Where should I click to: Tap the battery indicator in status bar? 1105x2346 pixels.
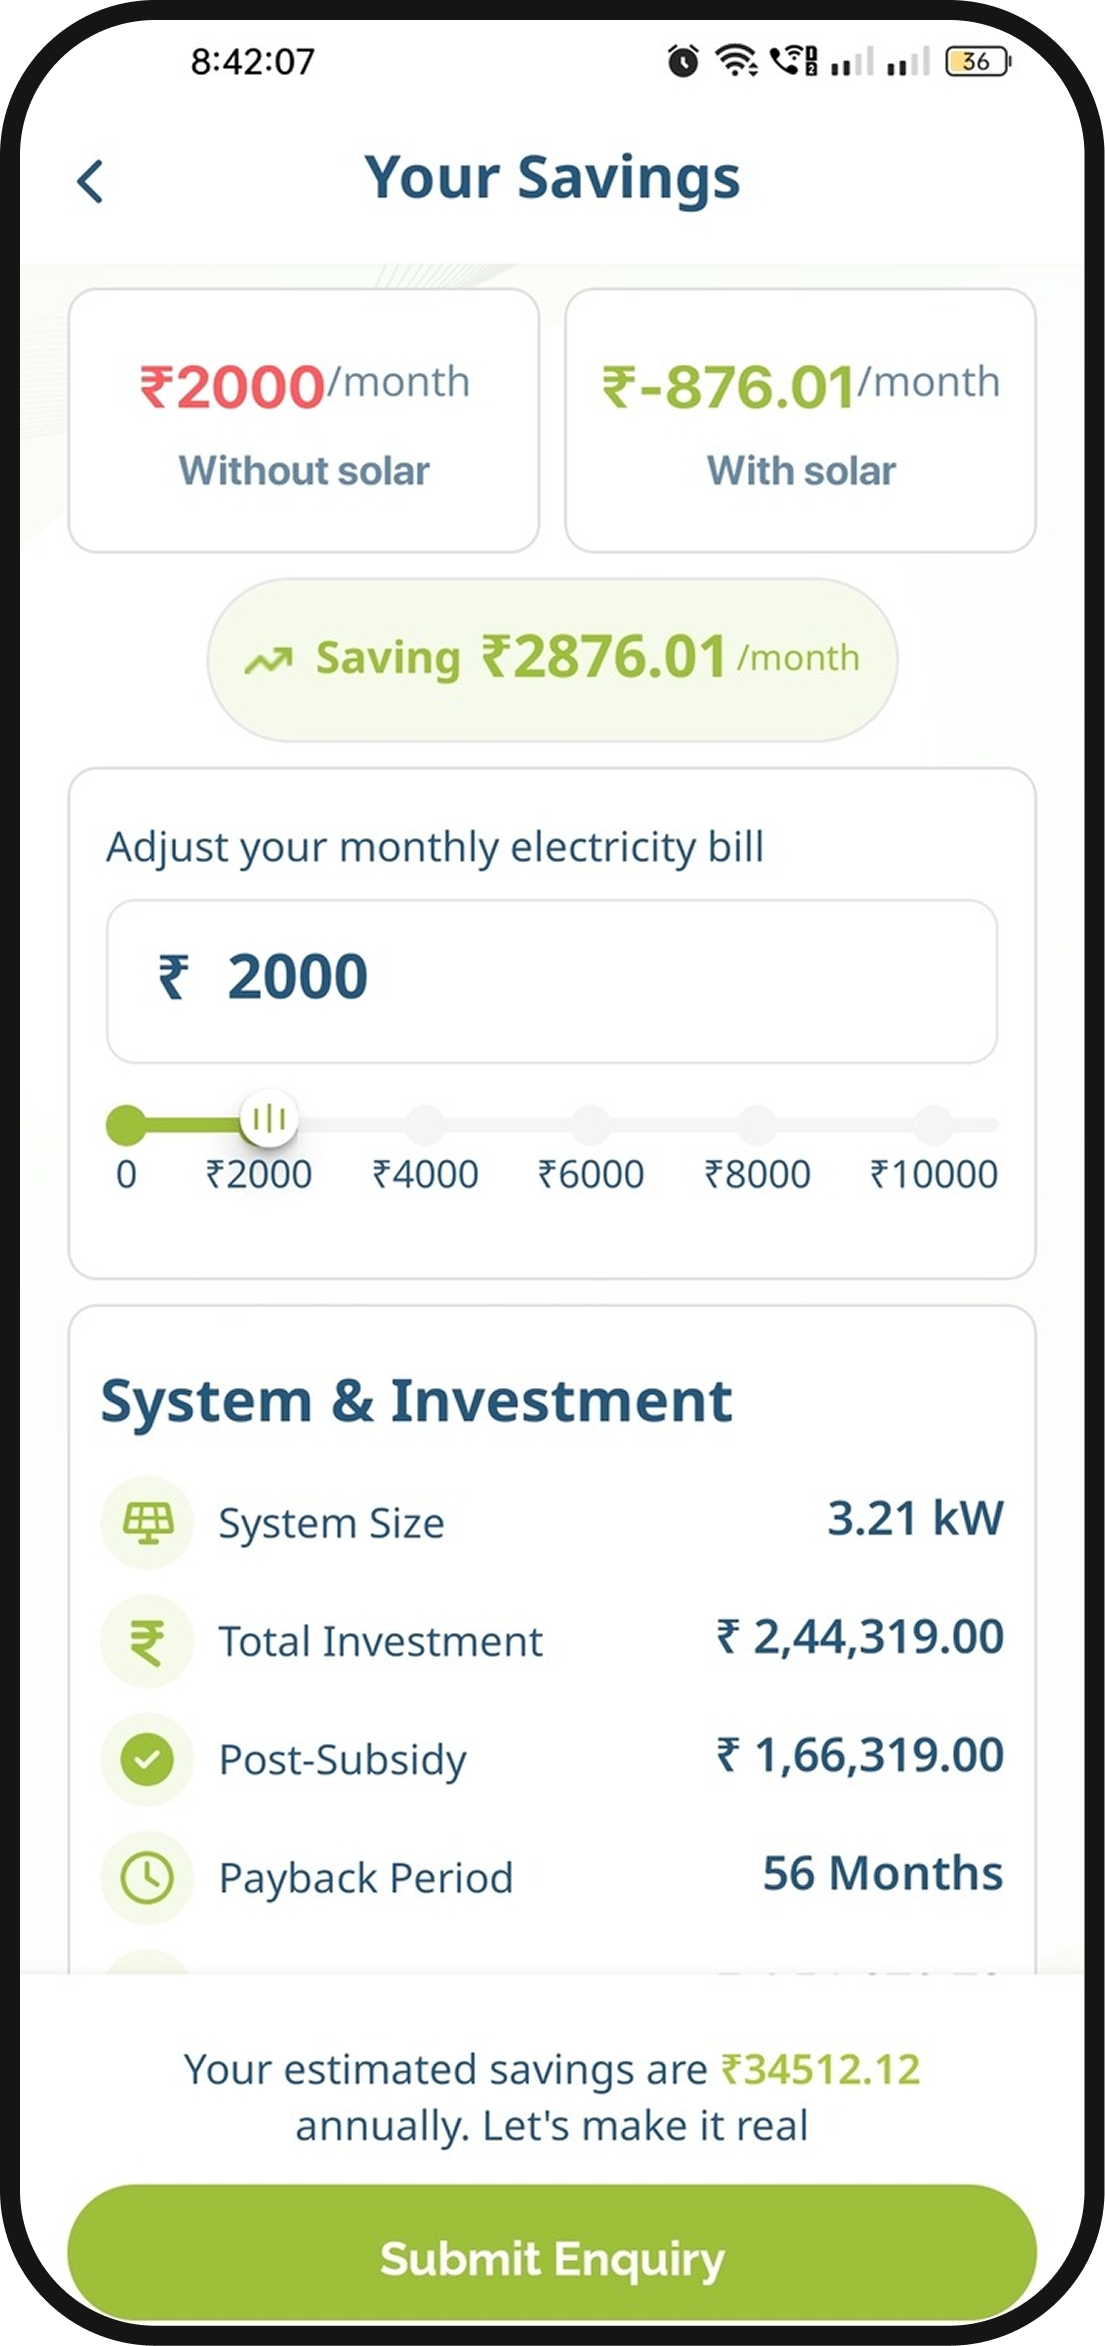tap(977, 62)
